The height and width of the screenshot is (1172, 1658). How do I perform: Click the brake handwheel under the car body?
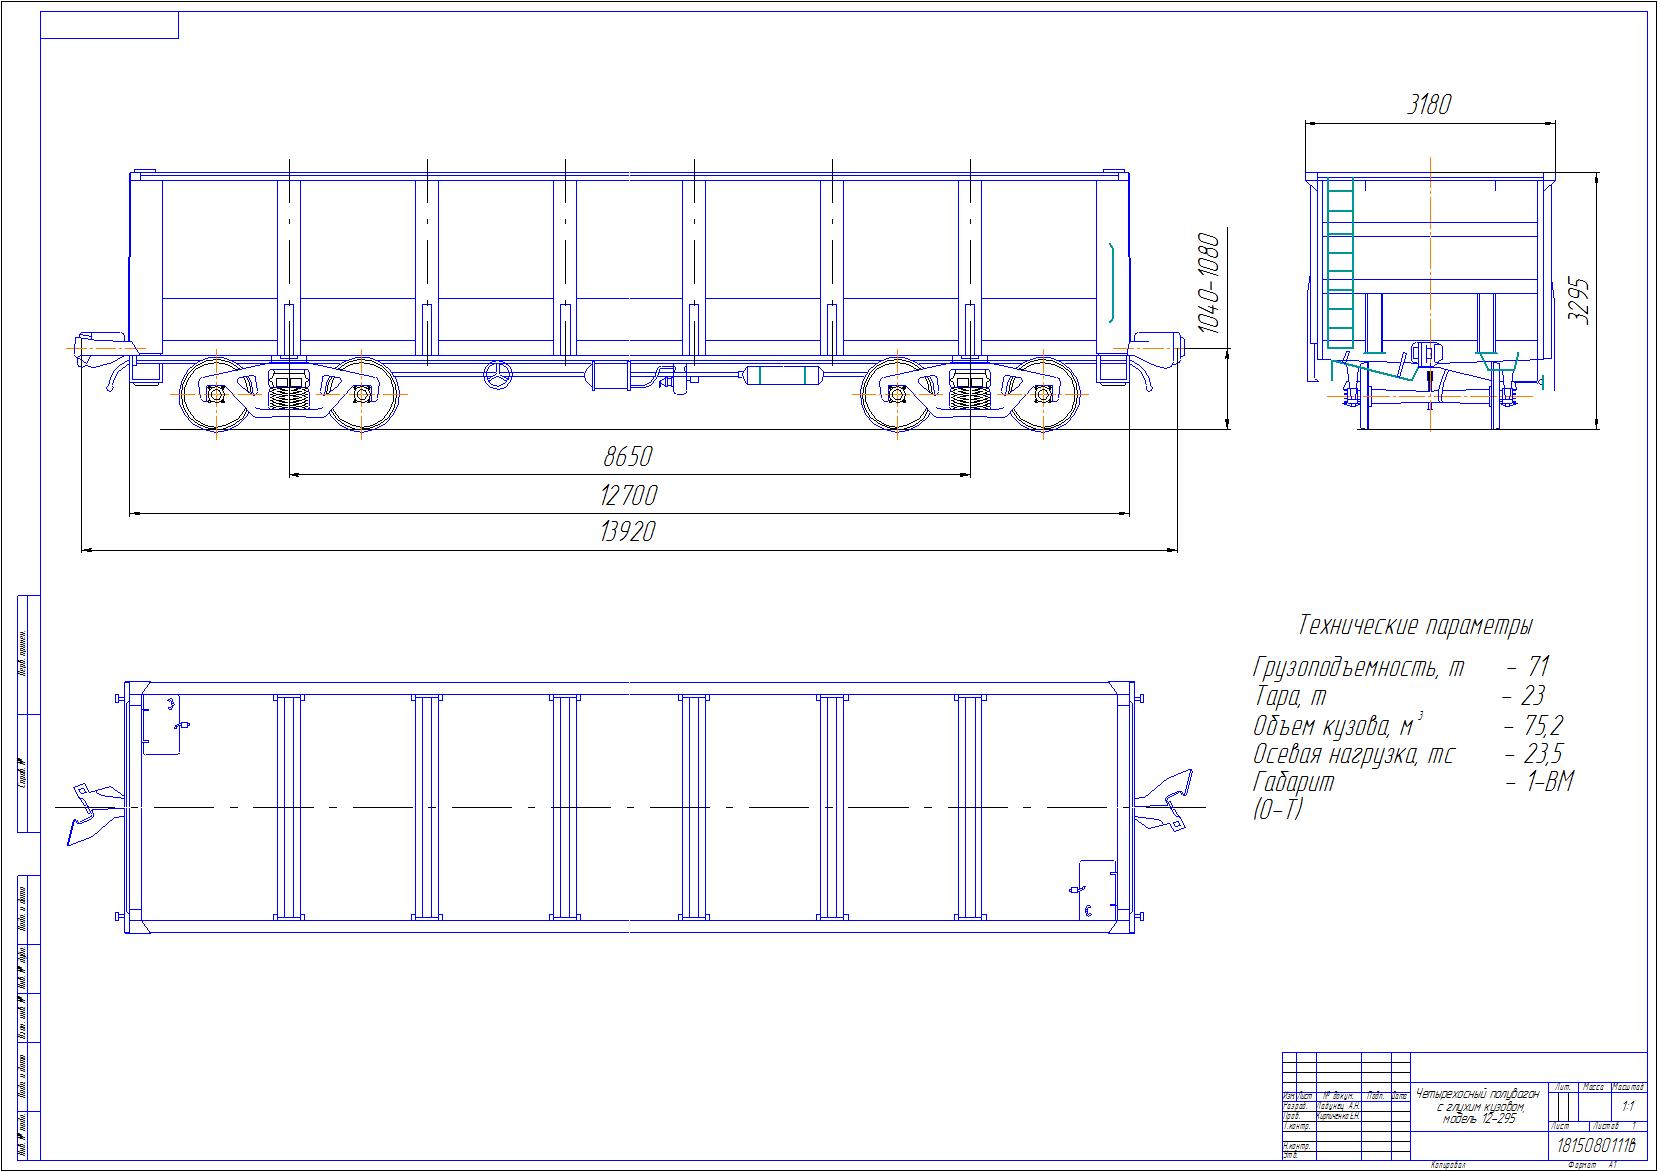pyautogui.click(x=497, y=374)
